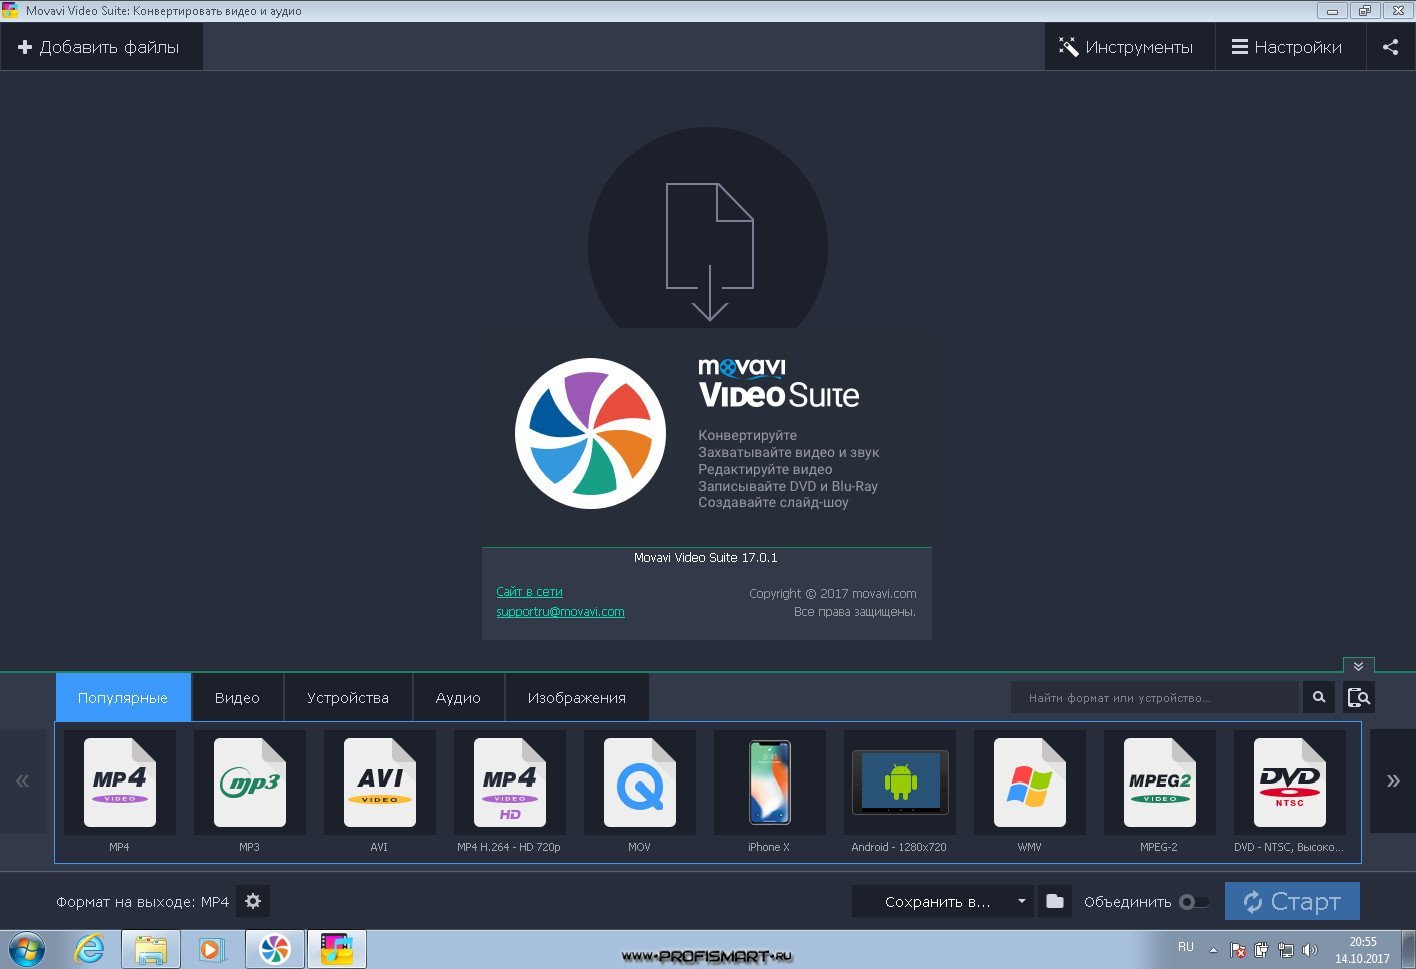Click the share icon in top bar
1416x969 pixels.
point(1390,47)
